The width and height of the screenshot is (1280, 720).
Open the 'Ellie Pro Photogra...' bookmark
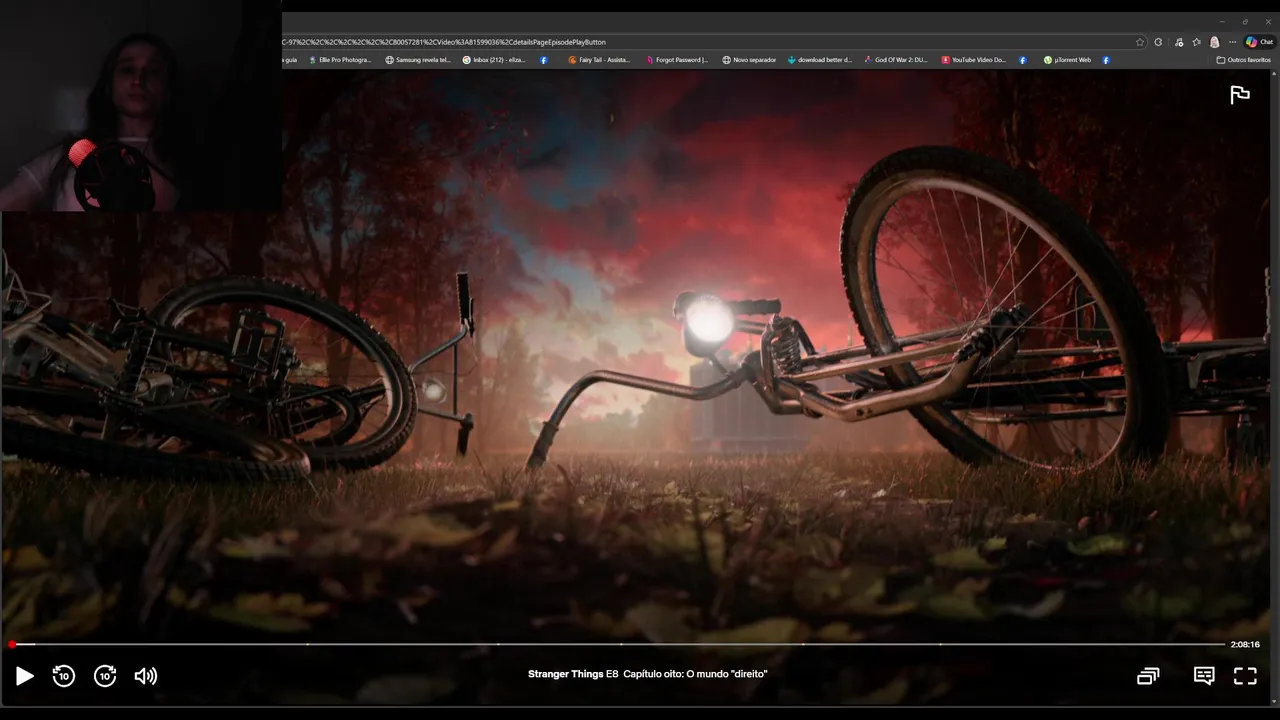pyautogui.click(x=339, y=60)
